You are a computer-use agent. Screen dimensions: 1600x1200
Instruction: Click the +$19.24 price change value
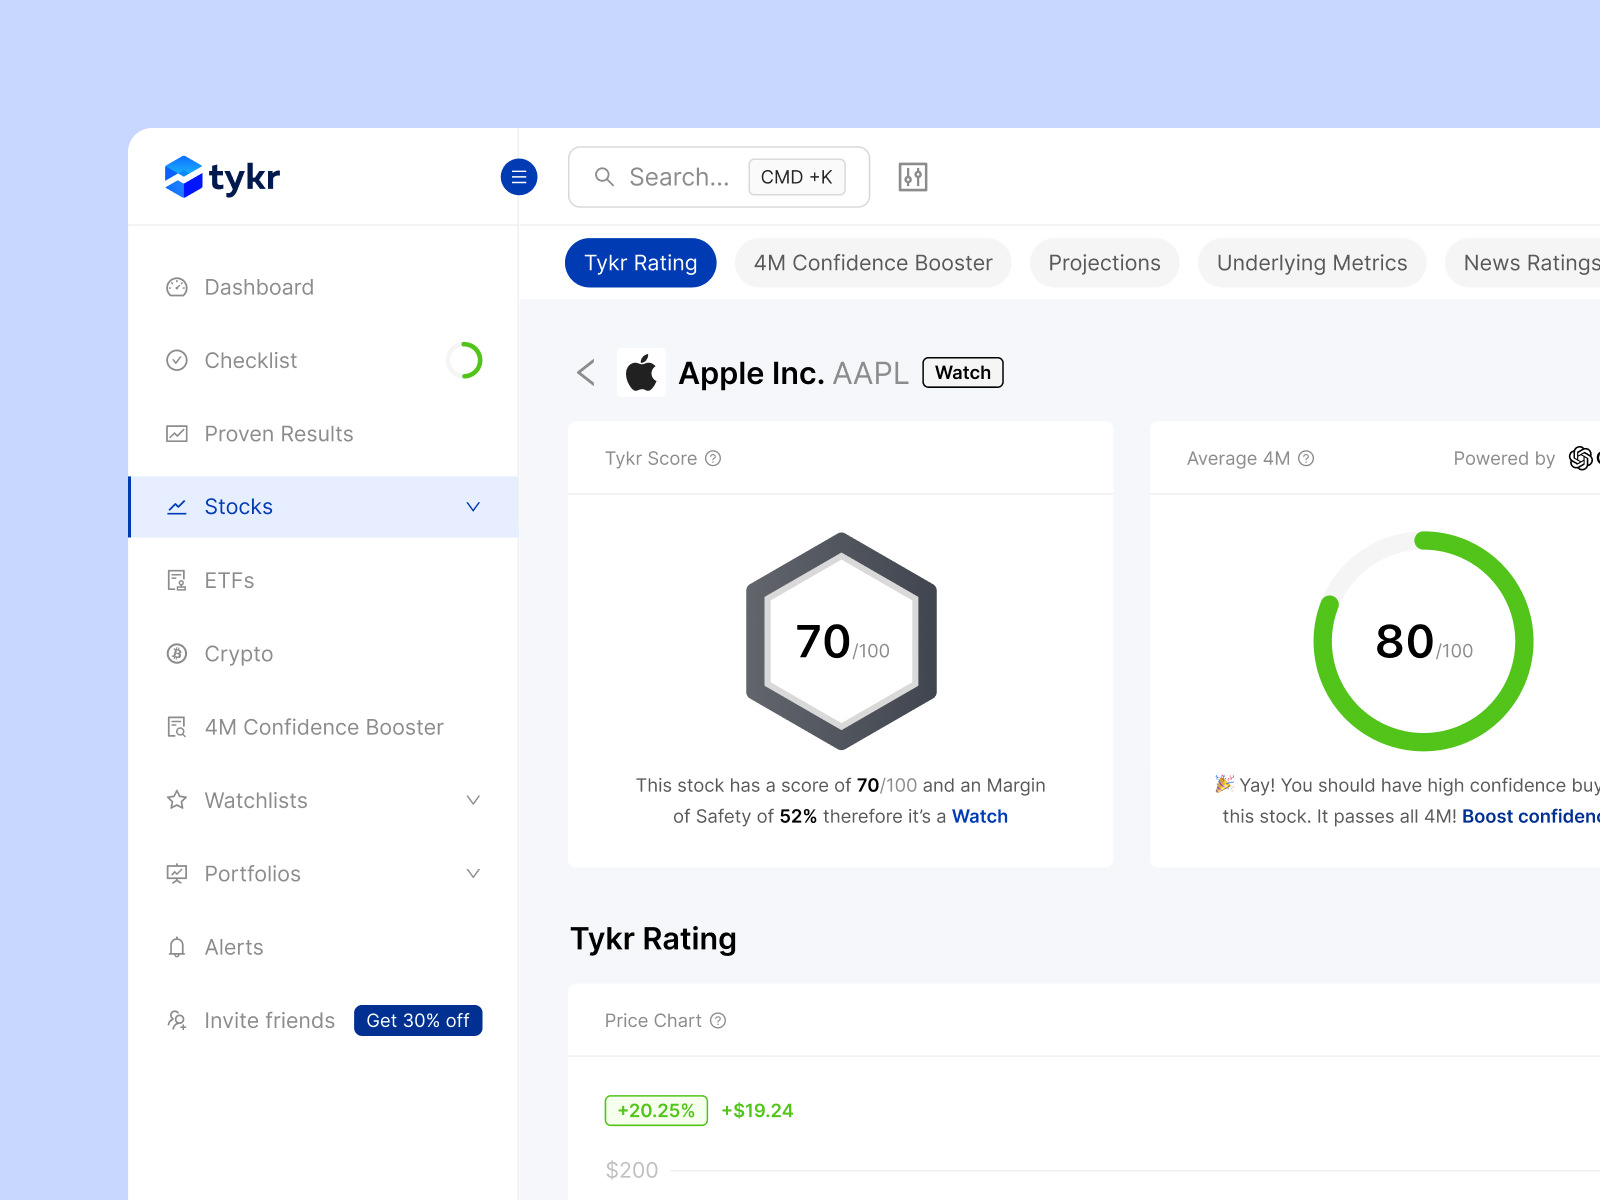757,1110
